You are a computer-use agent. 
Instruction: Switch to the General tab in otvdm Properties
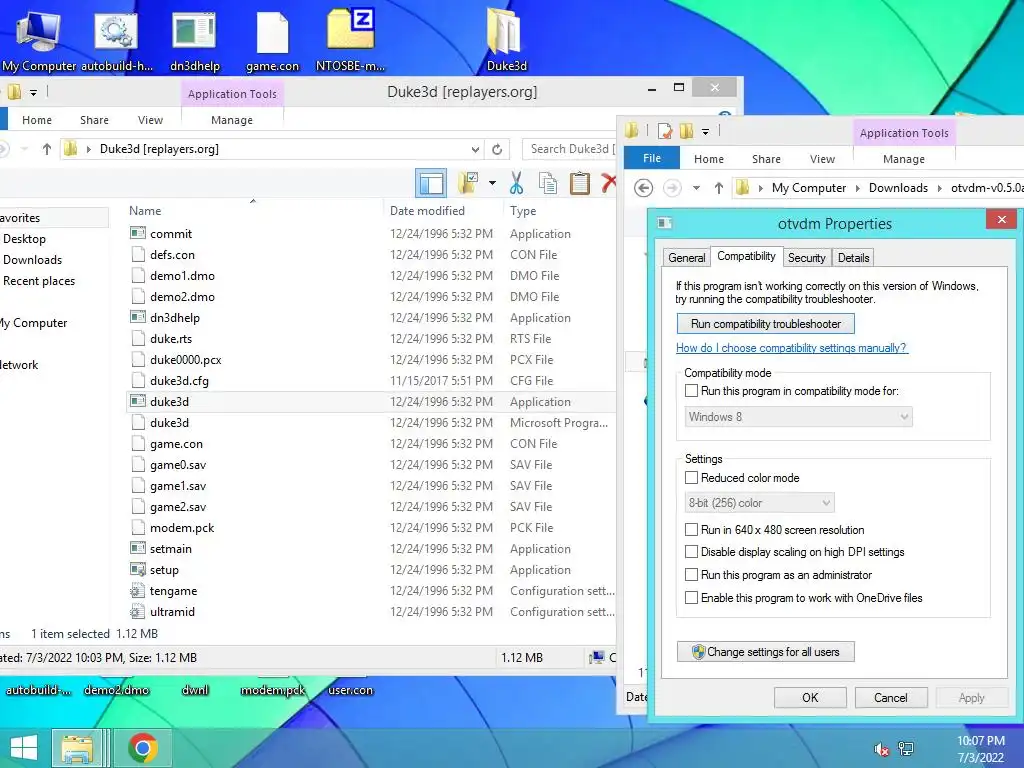coord(686,258)
